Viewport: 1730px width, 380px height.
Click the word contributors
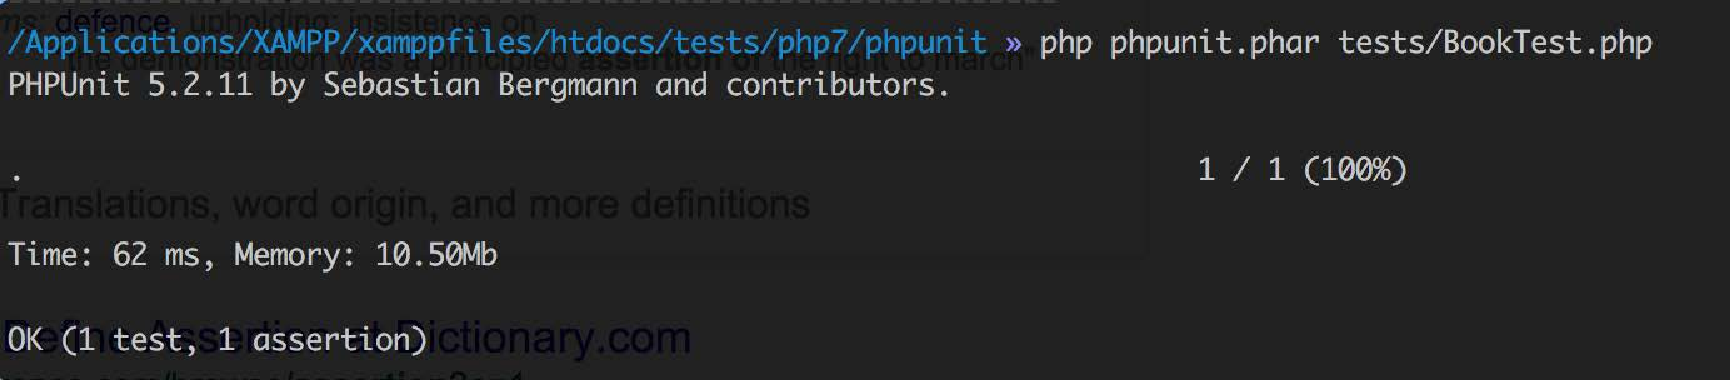[x=836, y=85]
